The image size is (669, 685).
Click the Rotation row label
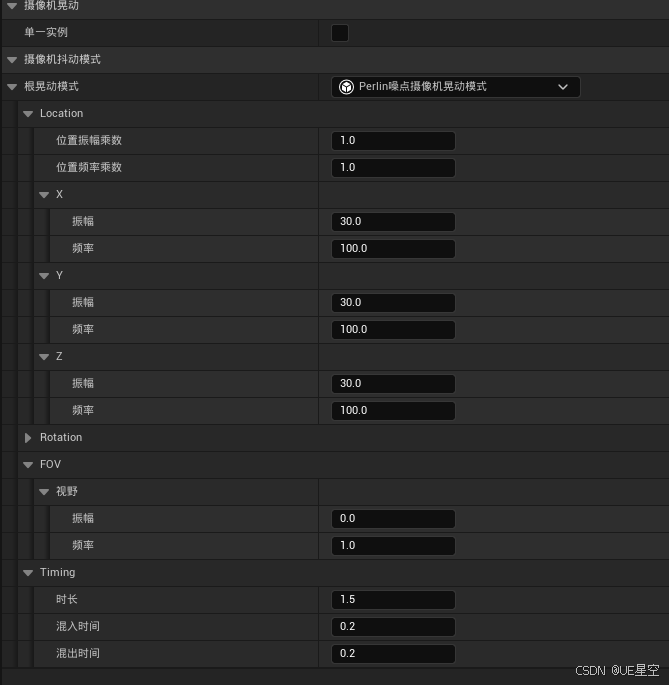[x=61, y=437]
